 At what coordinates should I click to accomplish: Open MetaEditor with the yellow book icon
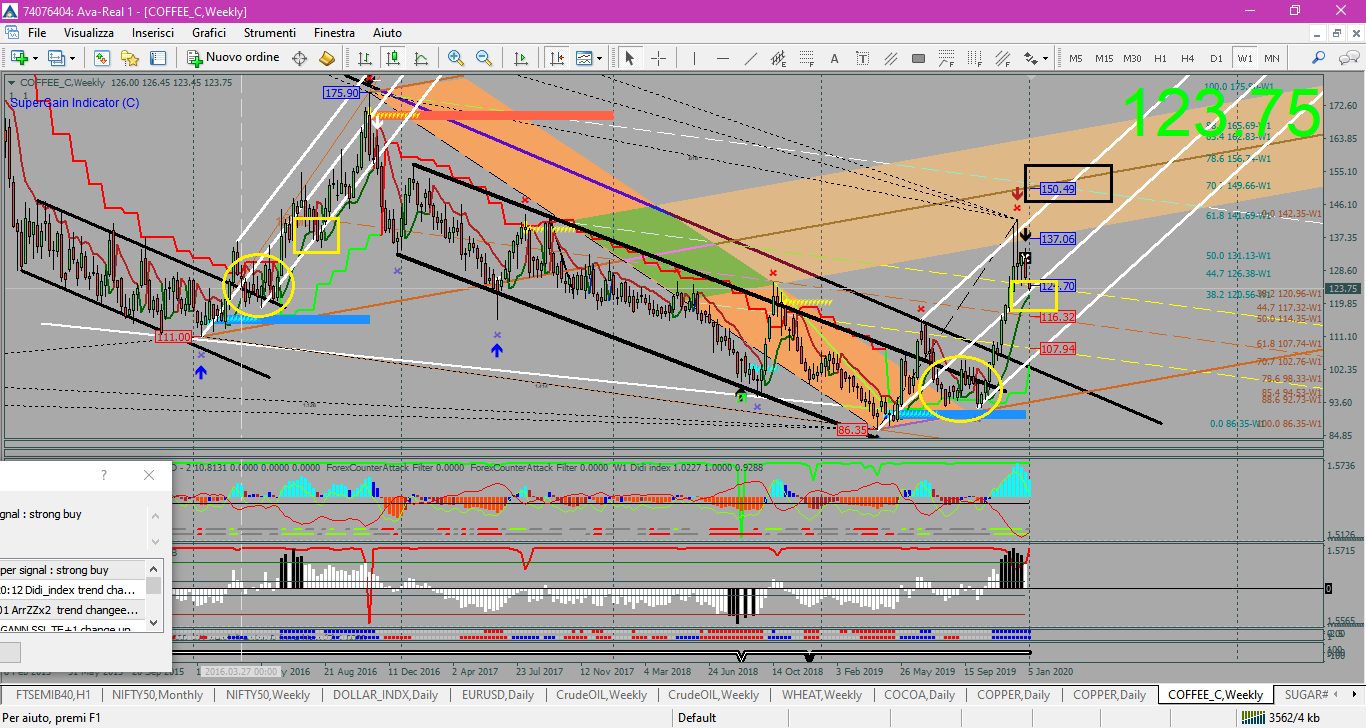point(327,57)
